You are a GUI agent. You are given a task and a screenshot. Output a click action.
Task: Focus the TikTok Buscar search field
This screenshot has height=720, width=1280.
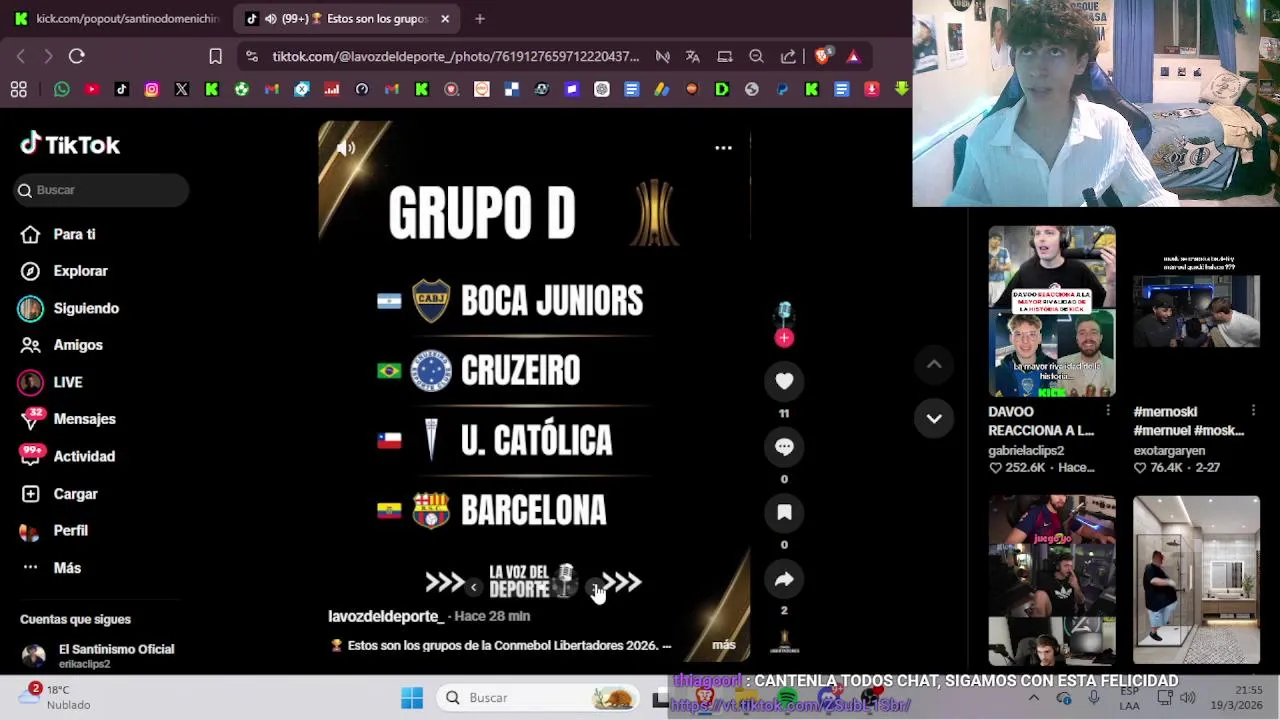tap(102, 190)
